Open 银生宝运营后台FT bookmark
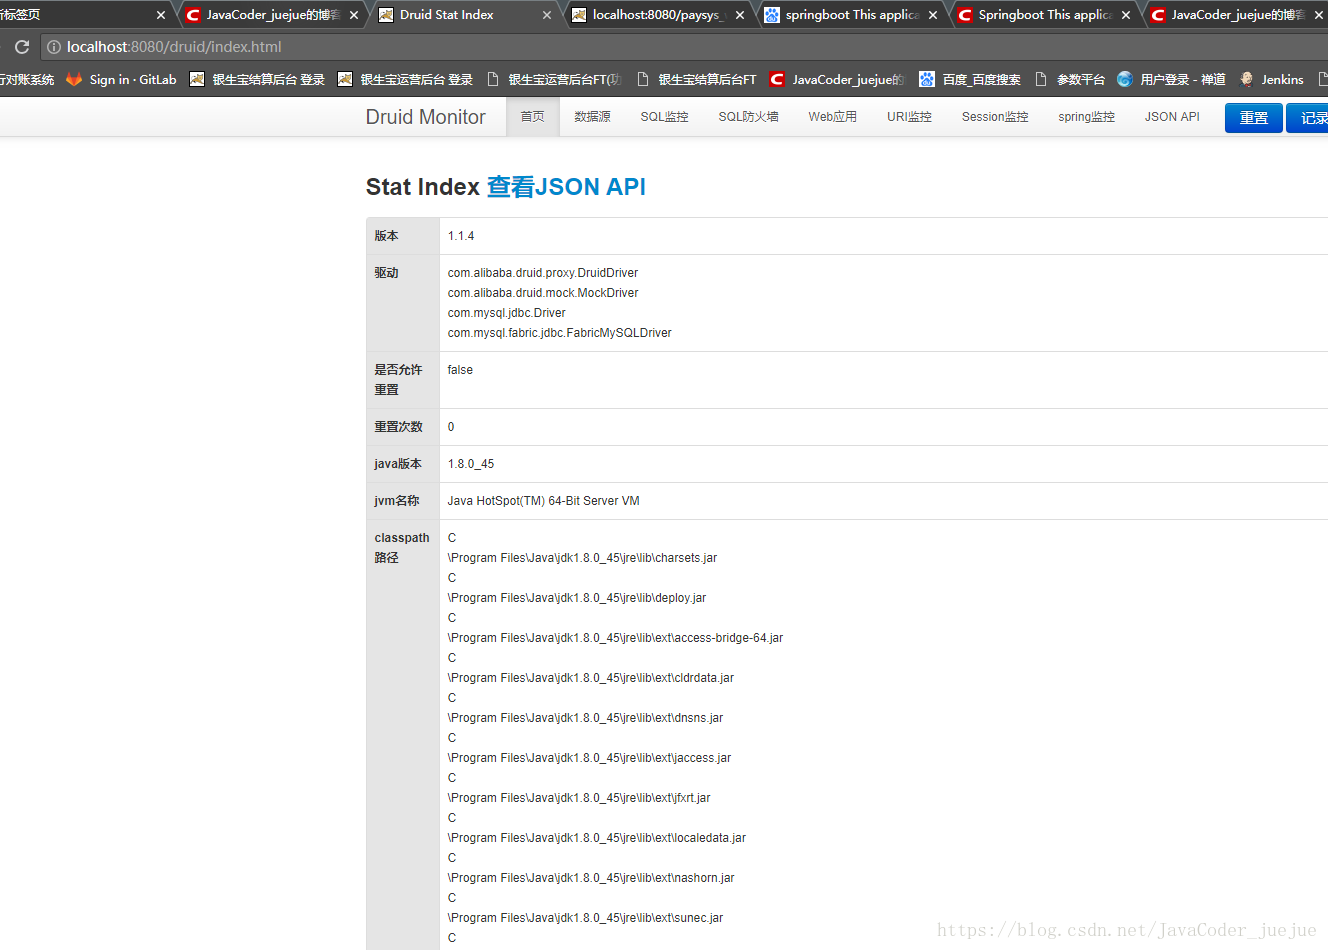The height and width of the screenshot is (950, 1328). click(x=554, y=79)
